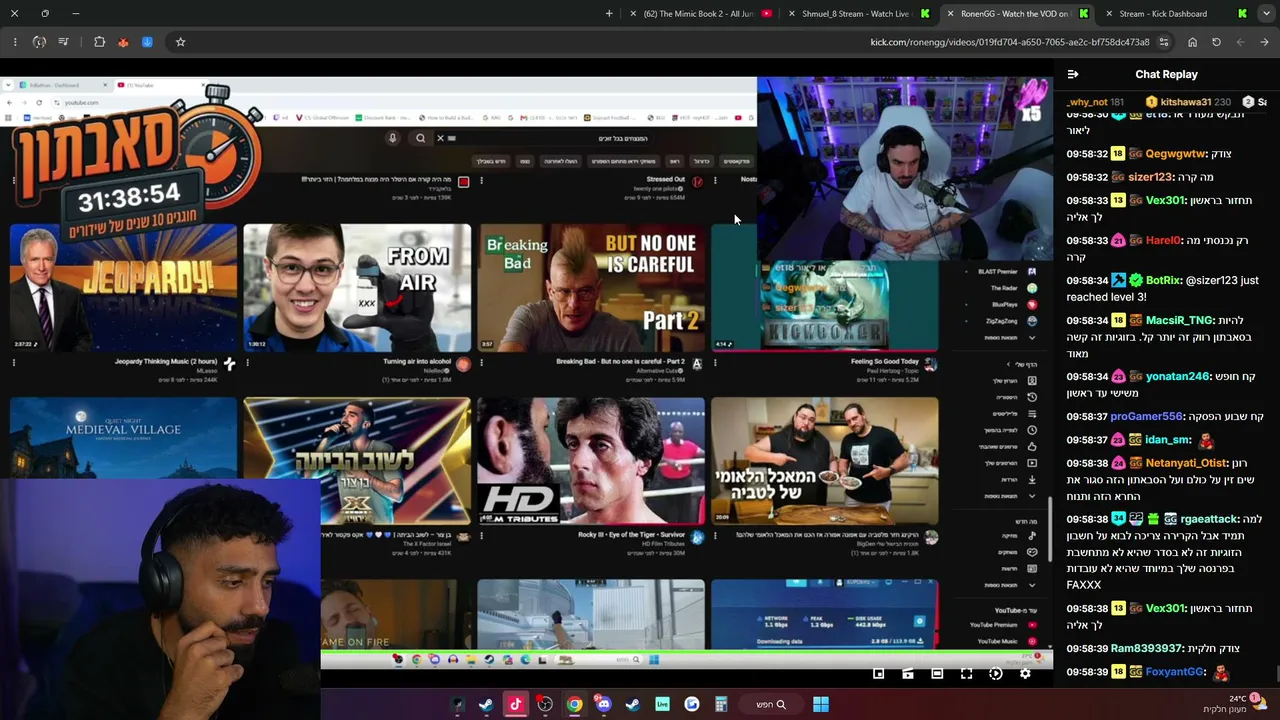1280x720 pixels.
Task: Toggle theater mode on the video player
Action: click(937, 674)
